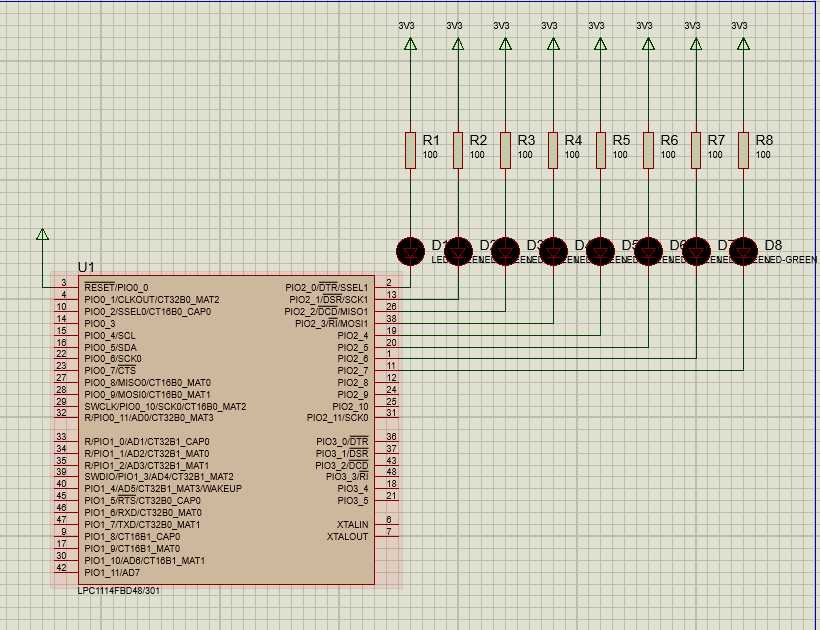
Task: Click the PIO2_0/DTR/SSEL1 pin name
Action: [327, 288]
